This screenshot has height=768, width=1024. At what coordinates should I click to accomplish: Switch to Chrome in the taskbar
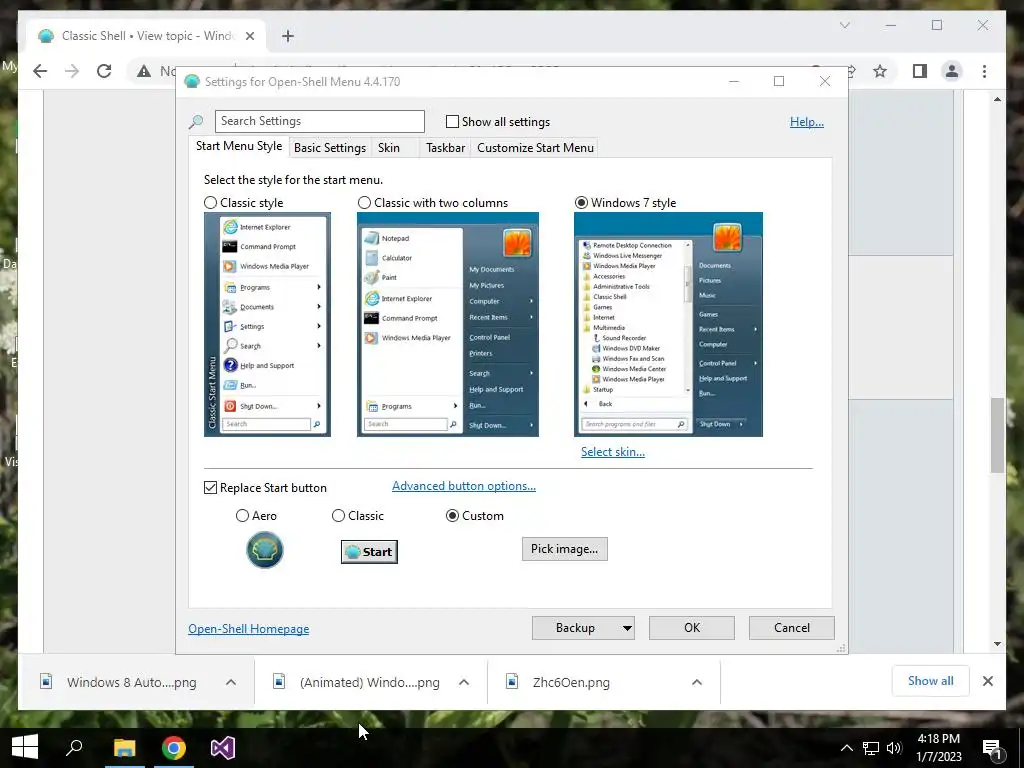coord(174,747)
